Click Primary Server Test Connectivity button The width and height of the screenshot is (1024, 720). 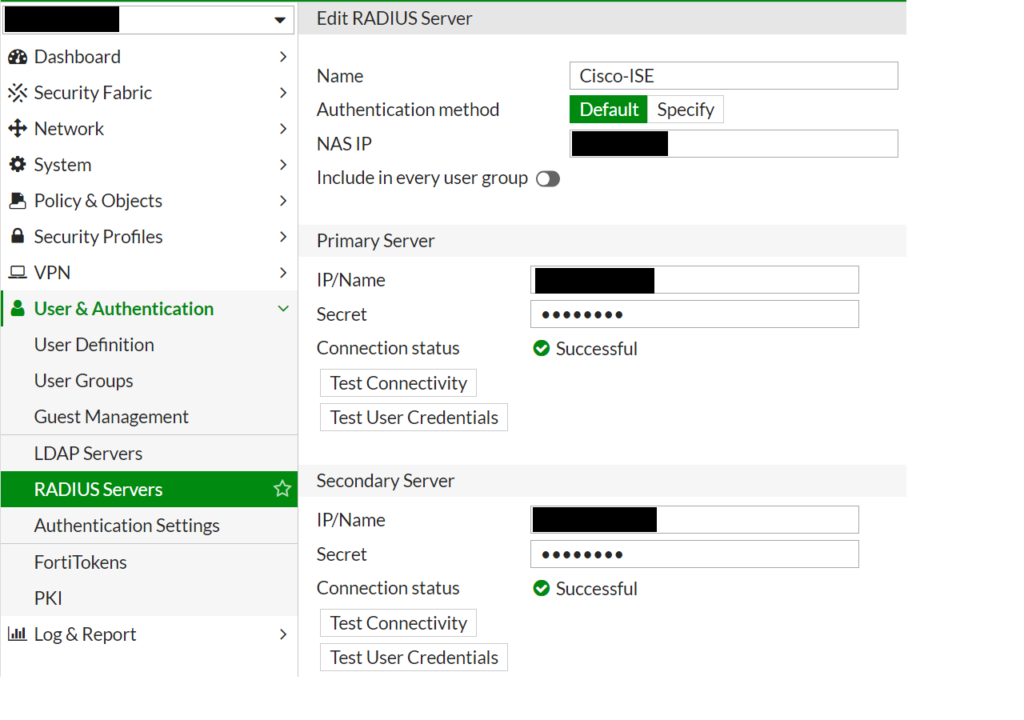coord(398,383)
